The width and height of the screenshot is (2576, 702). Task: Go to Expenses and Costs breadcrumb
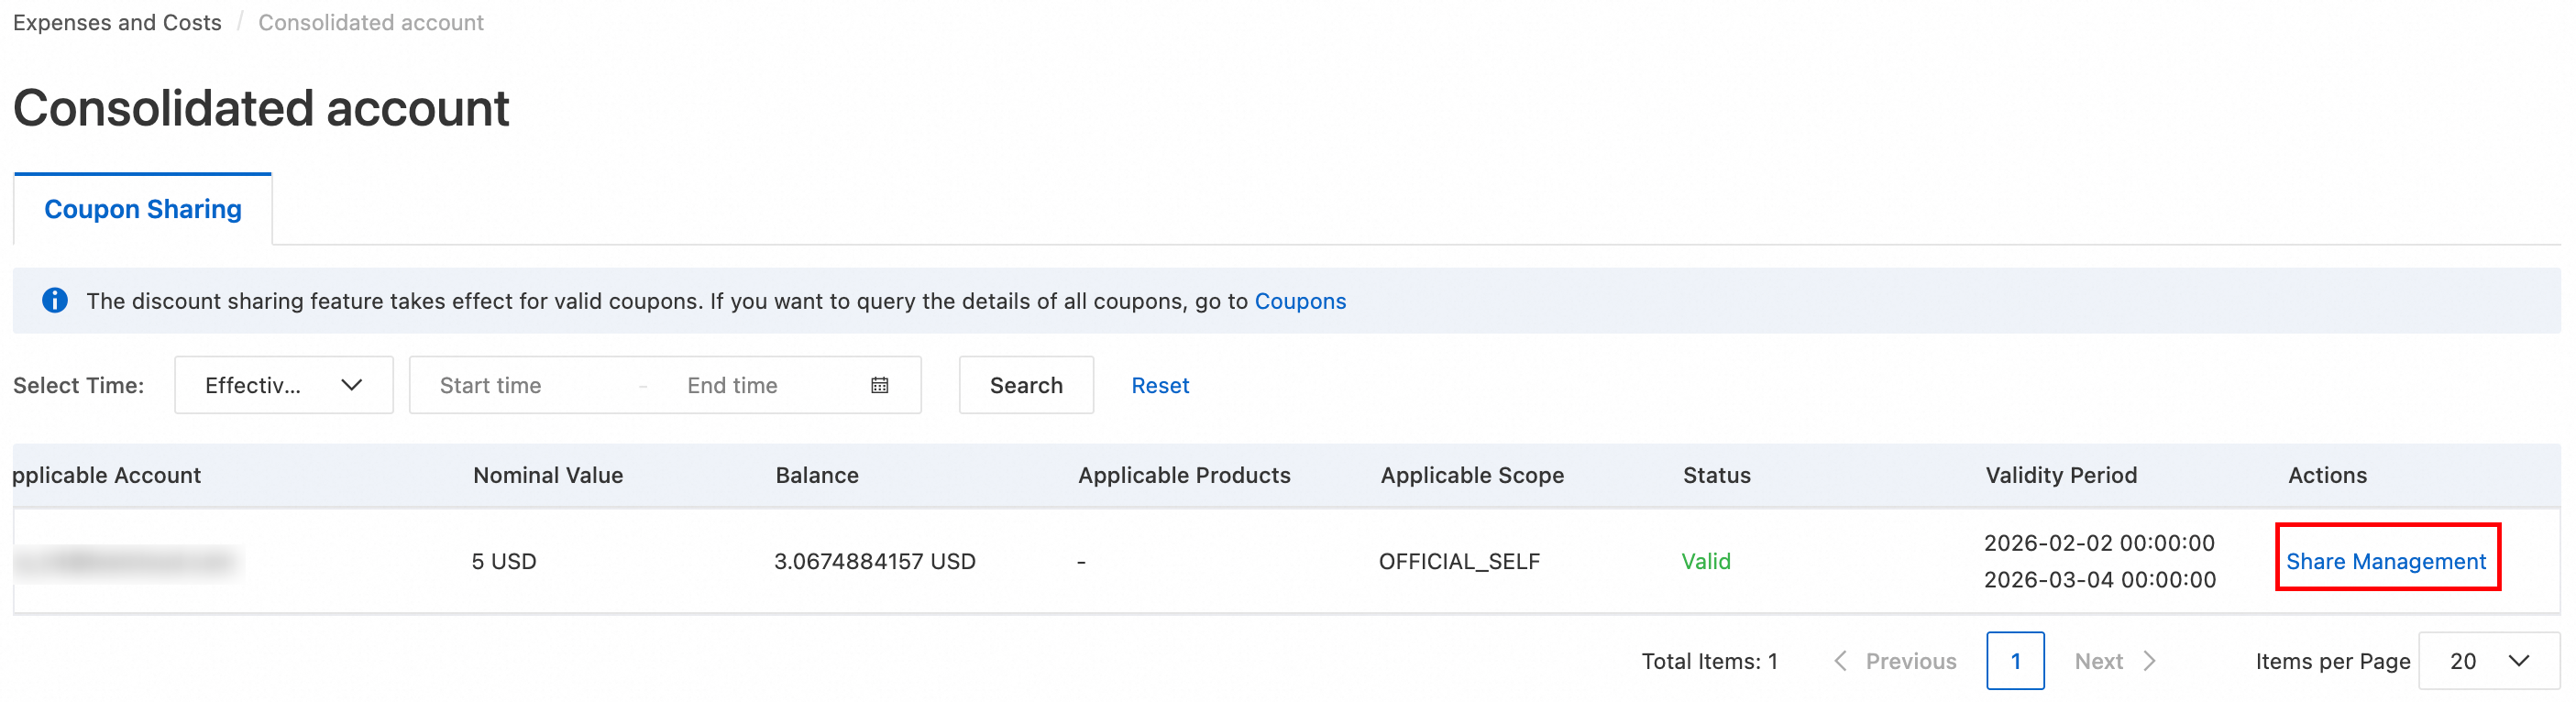117,22
